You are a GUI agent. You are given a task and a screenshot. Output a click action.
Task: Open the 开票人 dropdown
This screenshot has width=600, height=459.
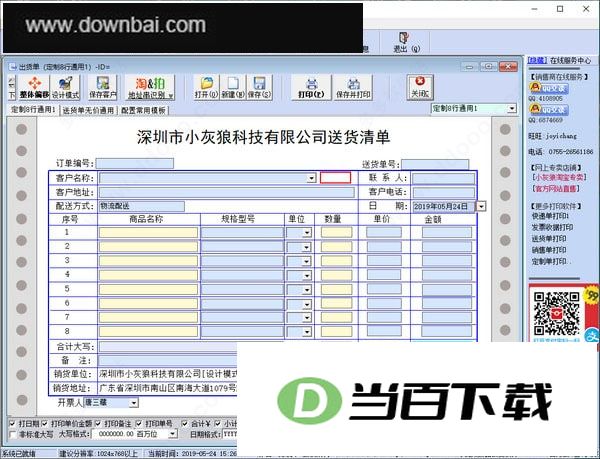coord(133,403)
